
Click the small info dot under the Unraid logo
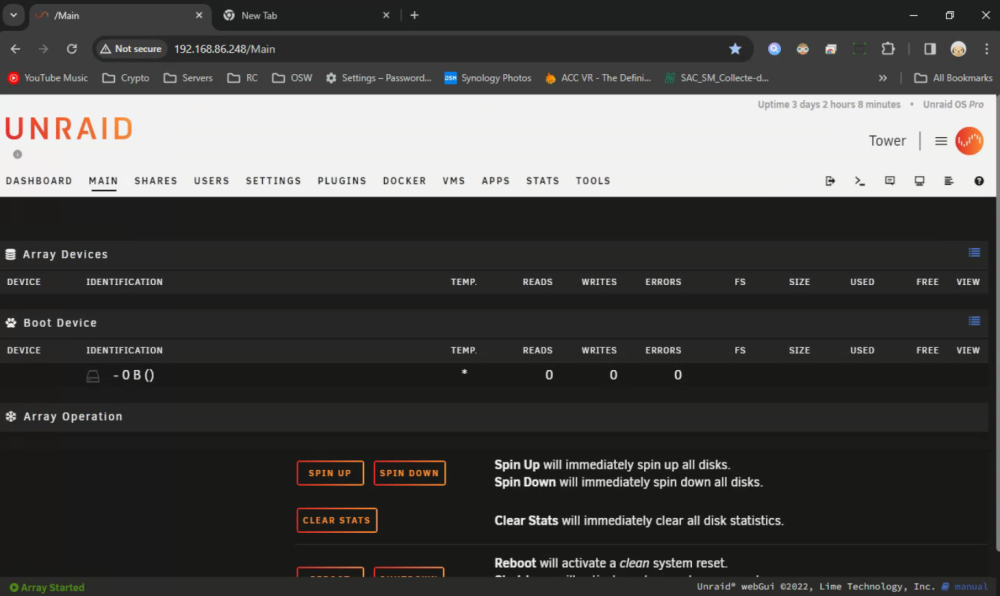(x=17, y=154)
